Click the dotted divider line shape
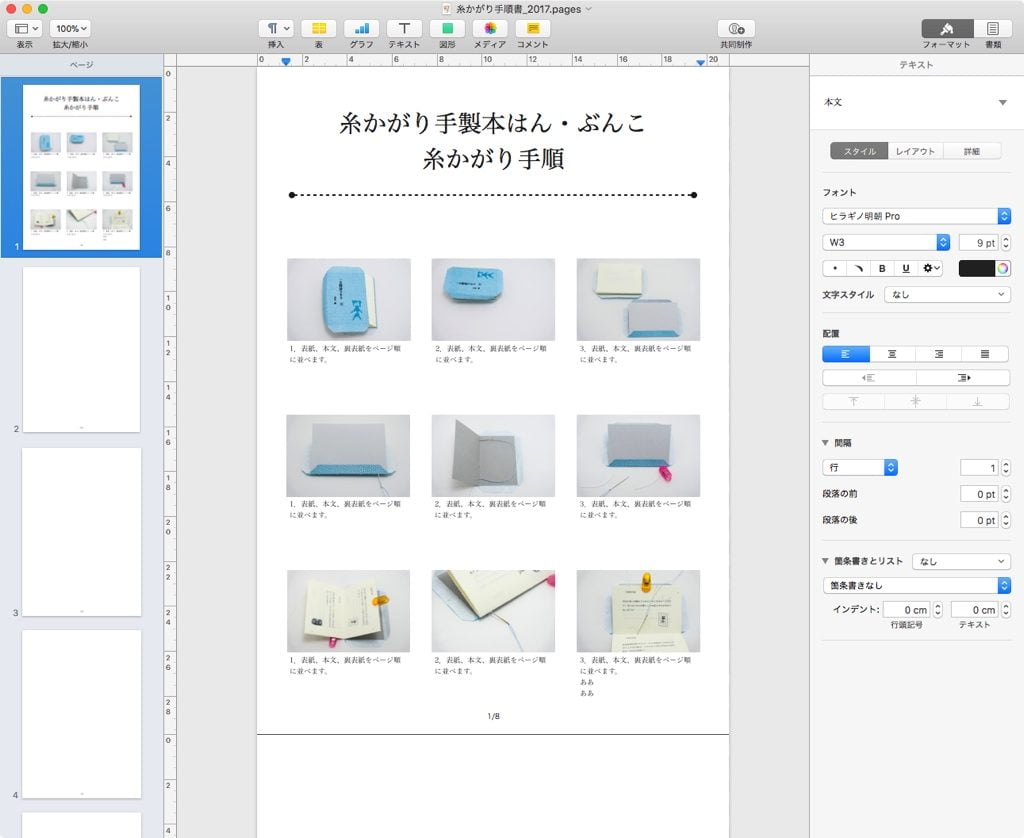The height and width of the screenshot is (838, 1024). click(493, 195)
